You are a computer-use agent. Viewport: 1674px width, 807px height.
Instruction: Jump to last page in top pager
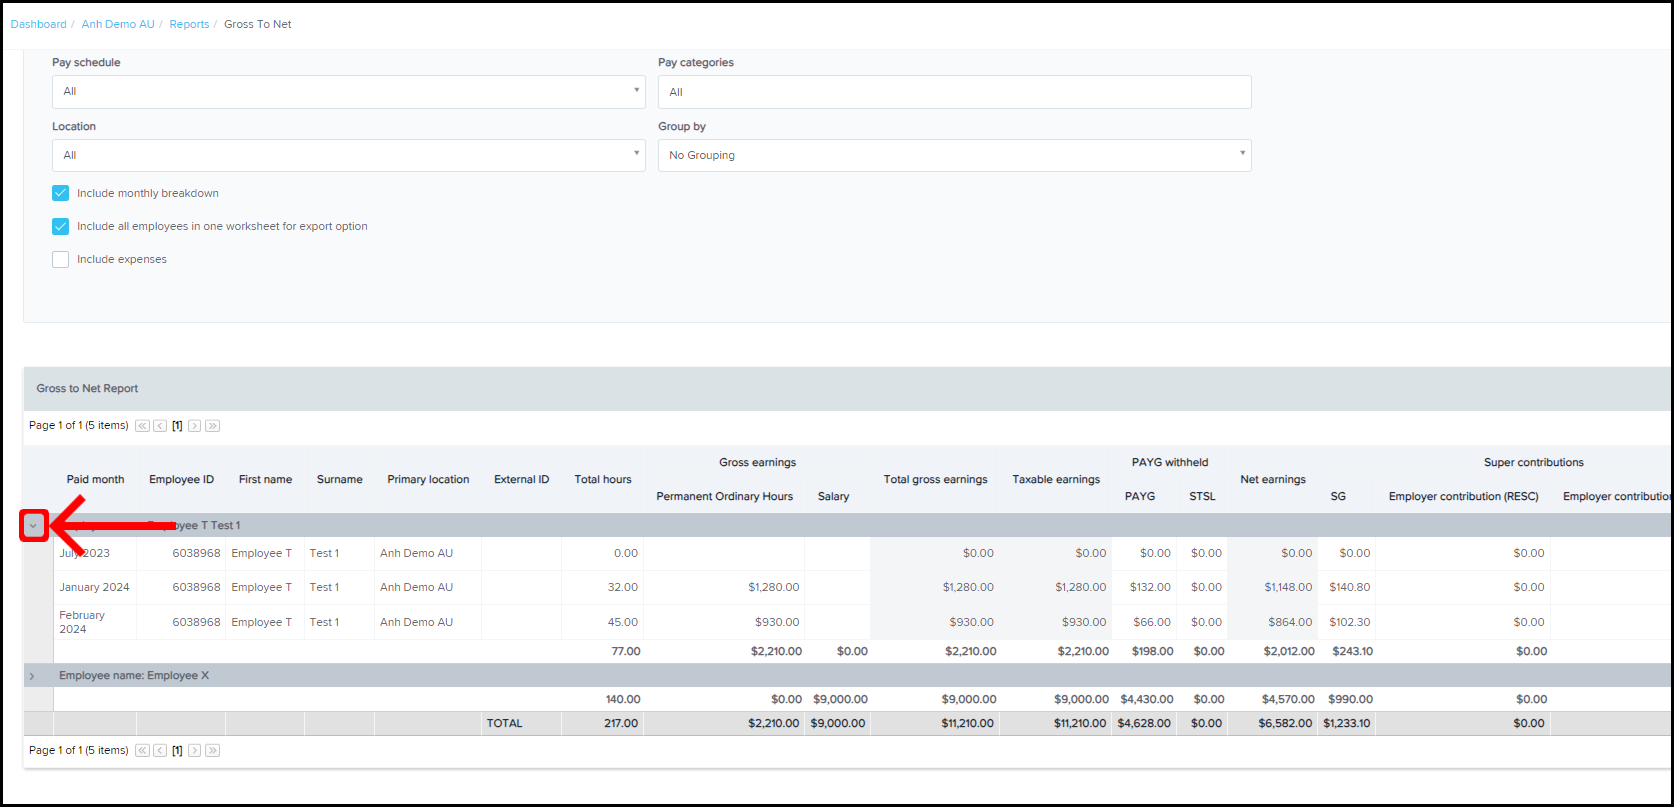pyautogui.click(x=212, y=426)
